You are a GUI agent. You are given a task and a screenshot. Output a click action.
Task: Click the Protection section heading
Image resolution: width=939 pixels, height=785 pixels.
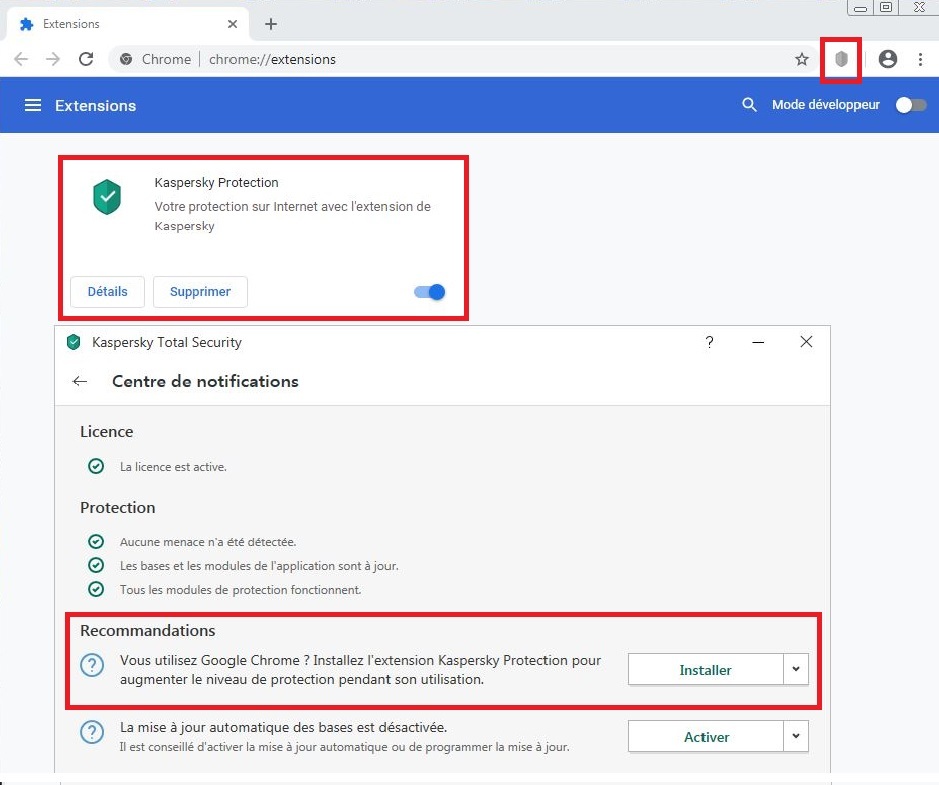point(117,507)
